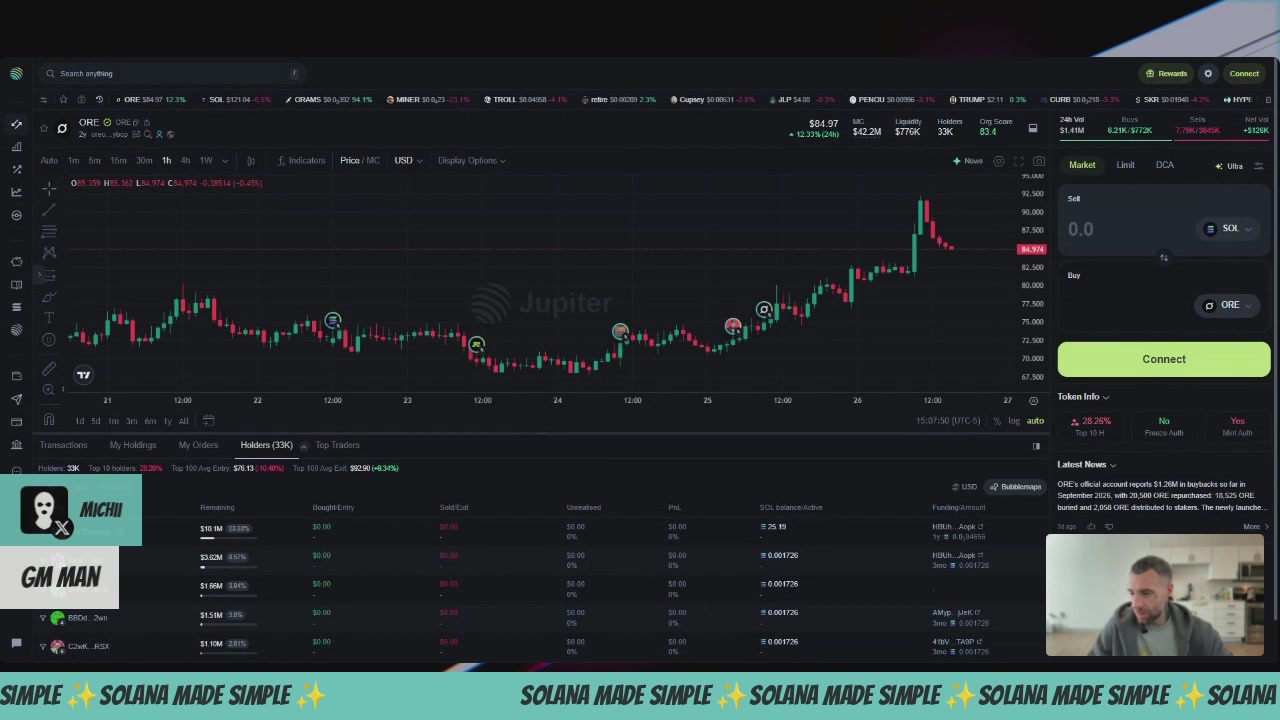Enter fullscreen chart mode

(1019, 161)
